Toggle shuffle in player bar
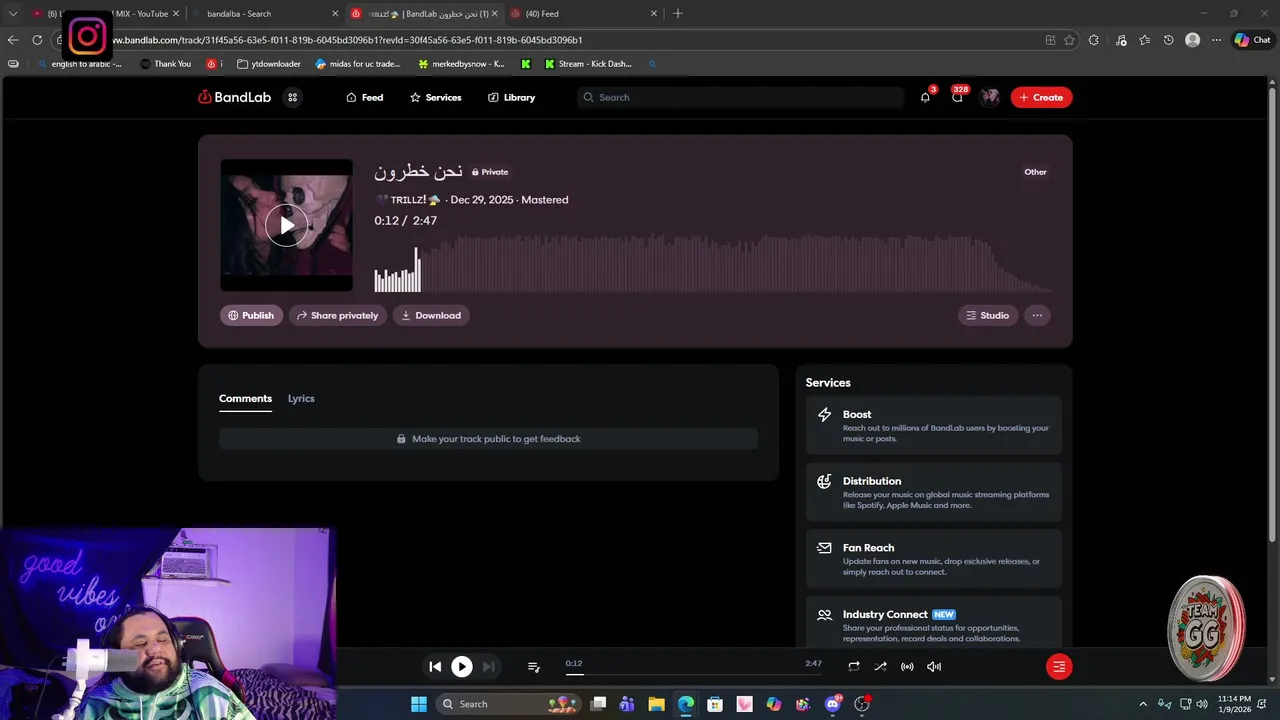1280x720 pixels. click(880, 666)
